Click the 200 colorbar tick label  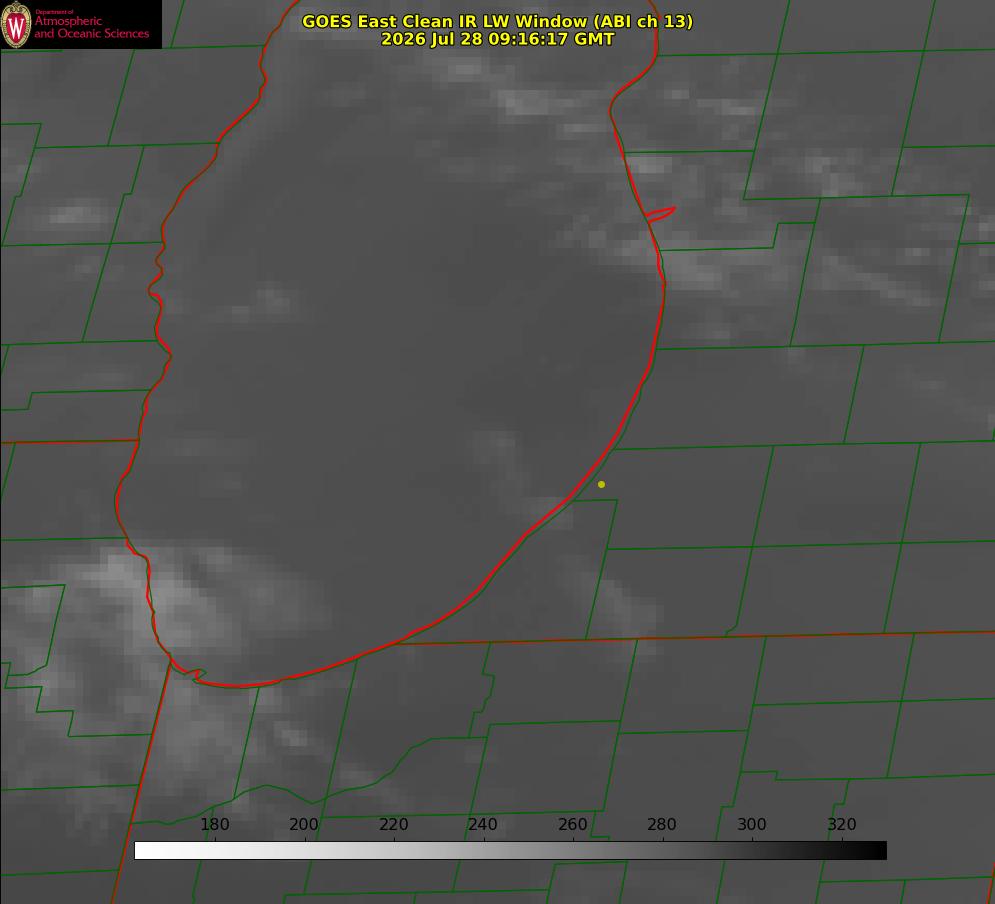pyautogui.click(x=303, y=825)
